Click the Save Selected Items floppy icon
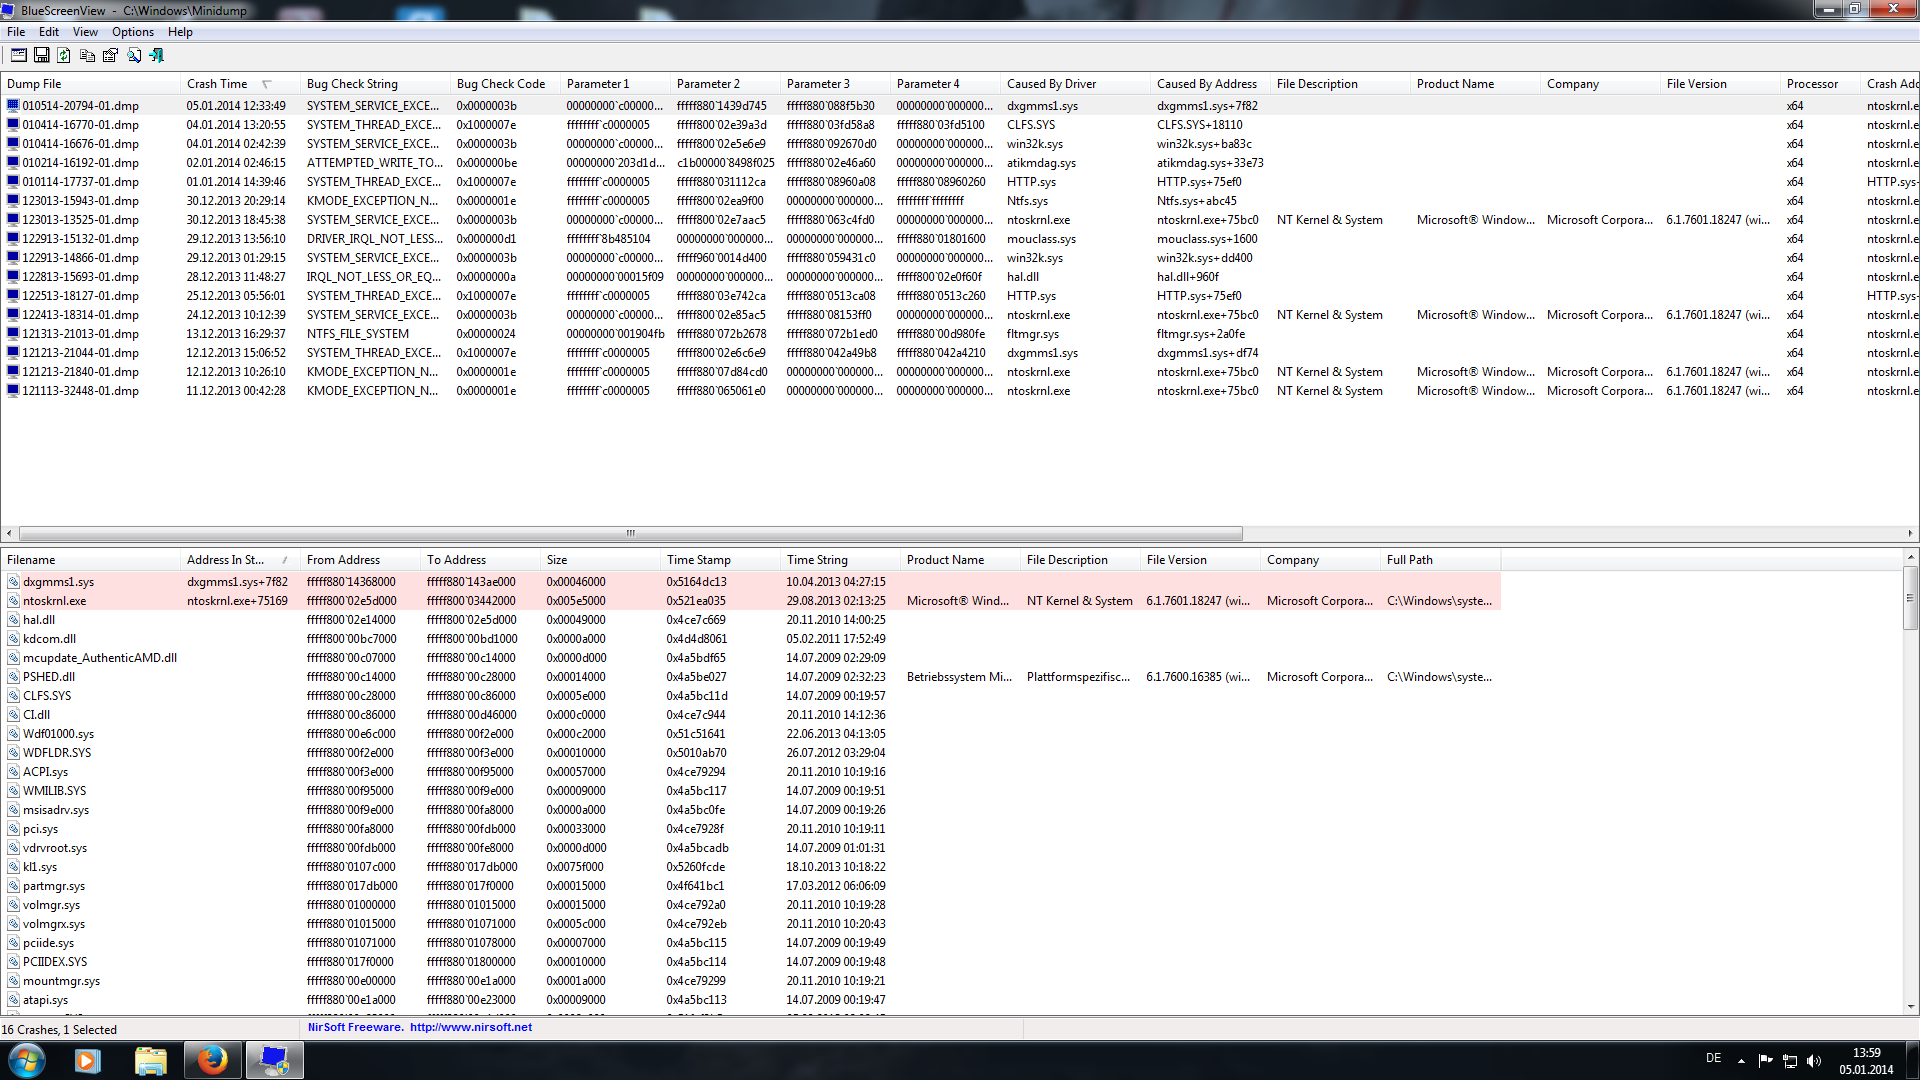Image resolution: width=1920 pixels, height=1080 pixels. pyautogui.click(x=42, y=56)
